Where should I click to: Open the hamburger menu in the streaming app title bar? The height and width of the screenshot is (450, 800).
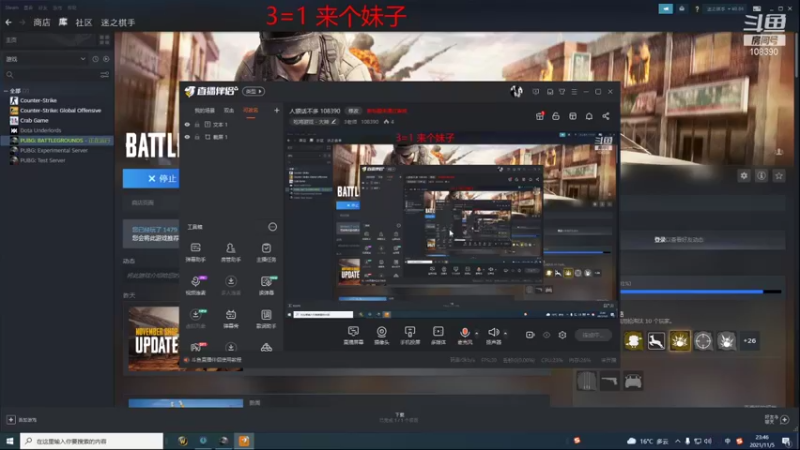pos(574,92)
